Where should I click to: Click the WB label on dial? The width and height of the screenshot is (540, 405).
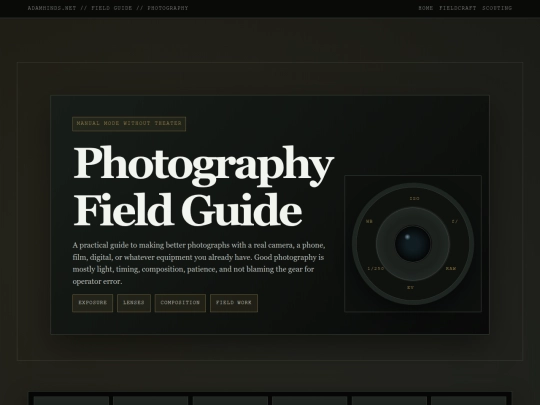pos(369,221)
